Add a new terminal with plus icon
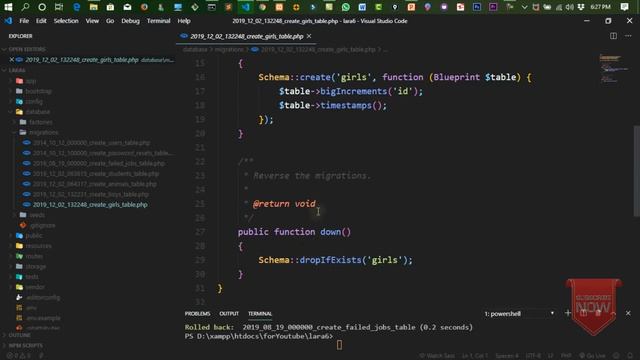Image resolution: width=640 pixels, height=360 pixels. pyautogui.click(x=568, y=313)
